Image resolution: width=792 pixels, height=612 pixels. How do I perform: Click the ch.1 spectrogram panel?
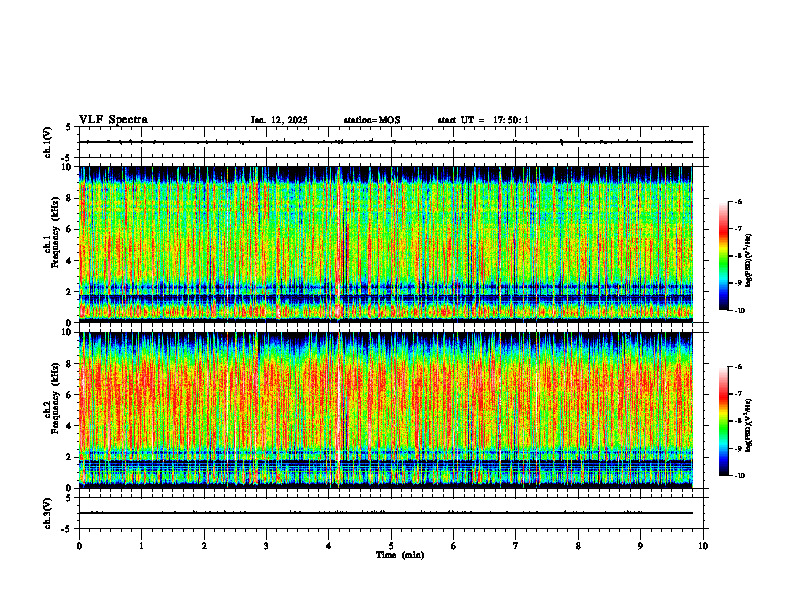pos(391,244)
